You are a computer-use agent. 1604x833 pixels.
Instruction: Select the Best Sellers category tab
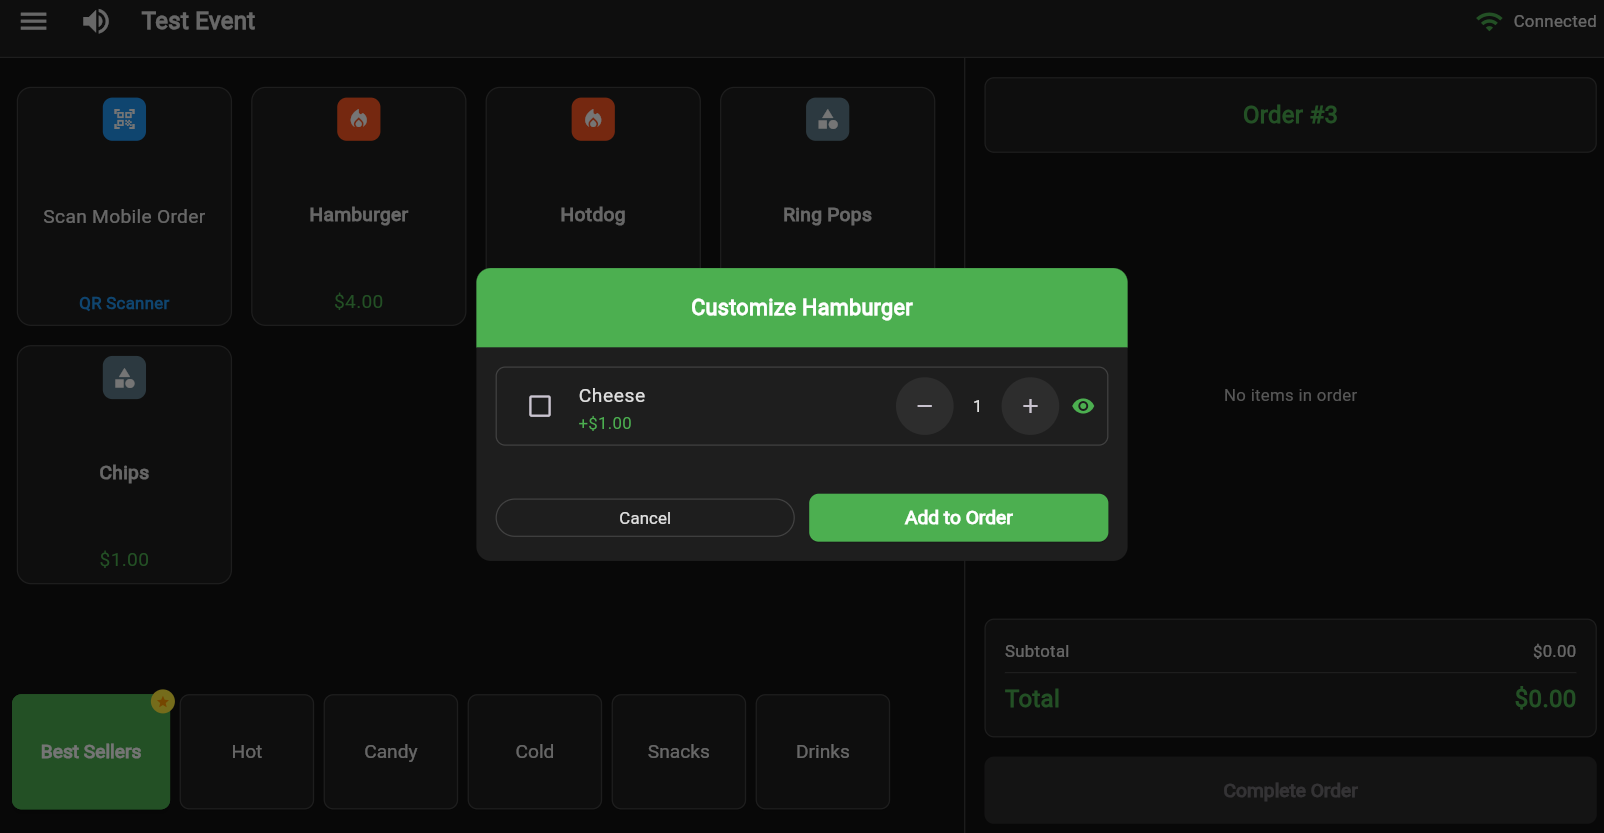[91, 752]
